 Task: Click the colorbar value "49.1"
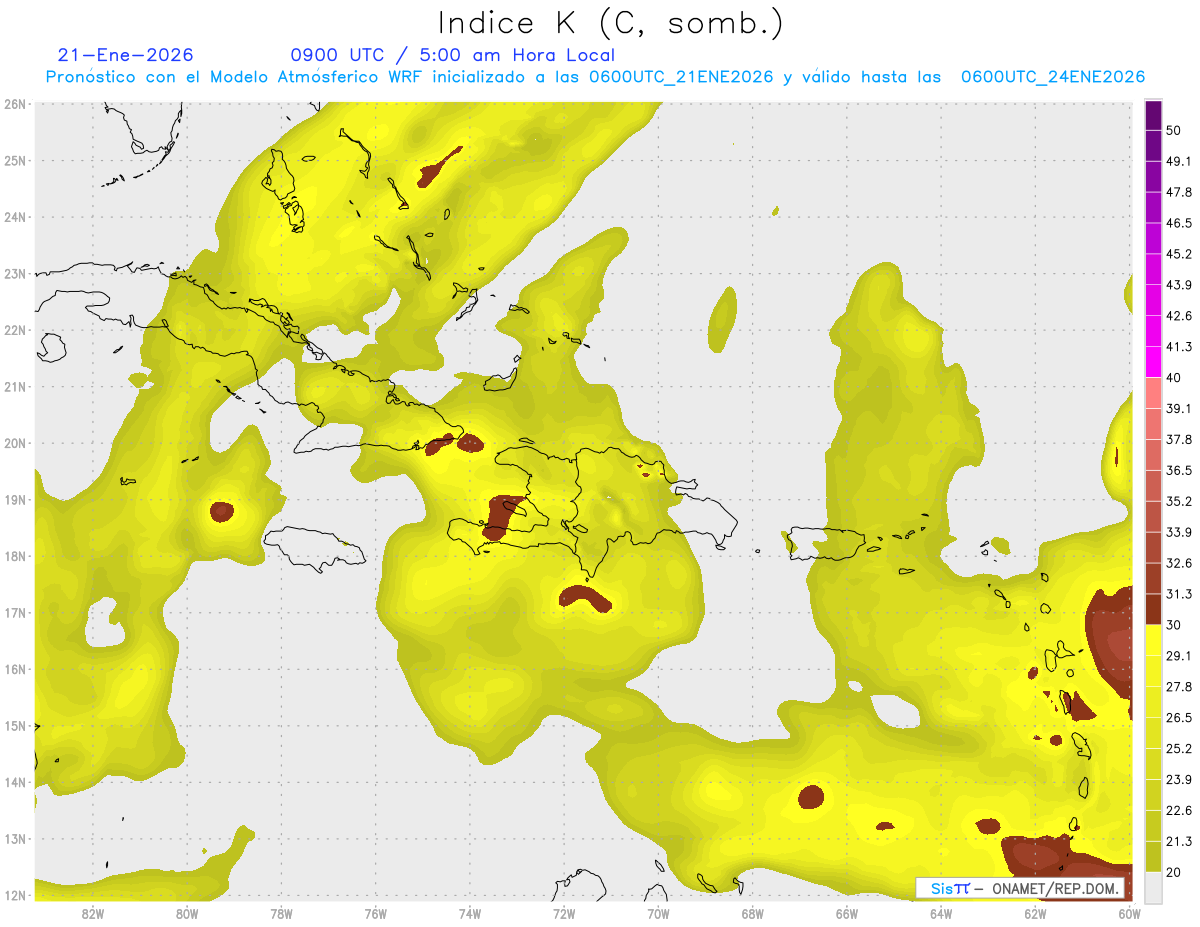point(1178,161)
